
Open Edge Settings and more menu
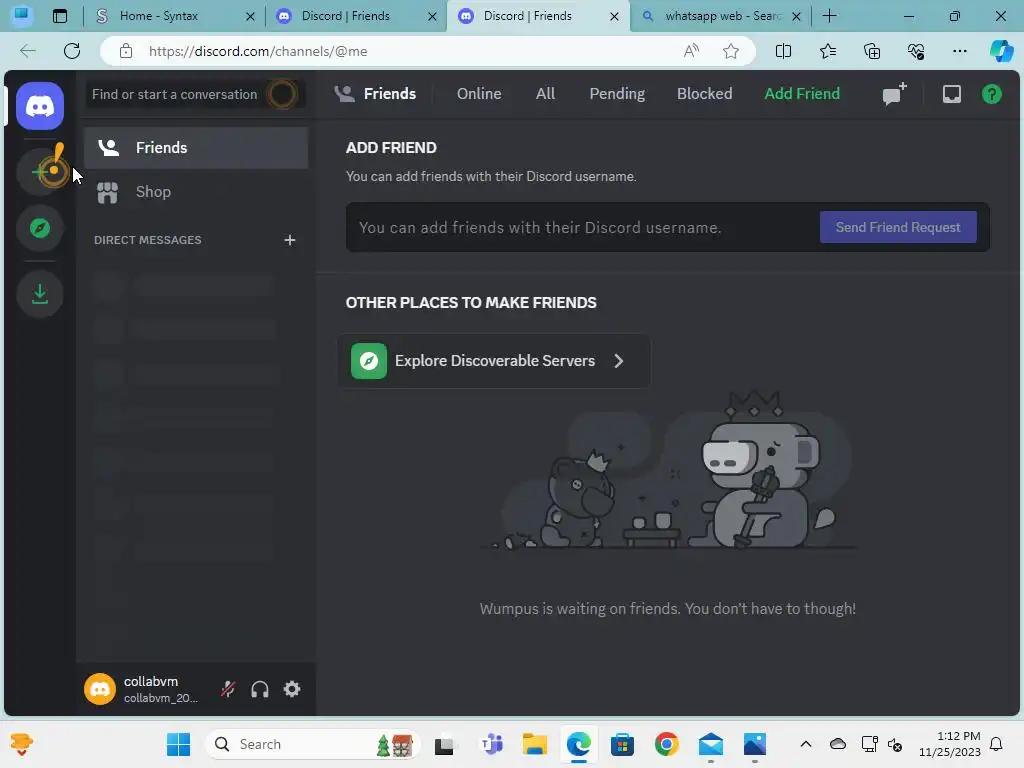tap(959, 51)
